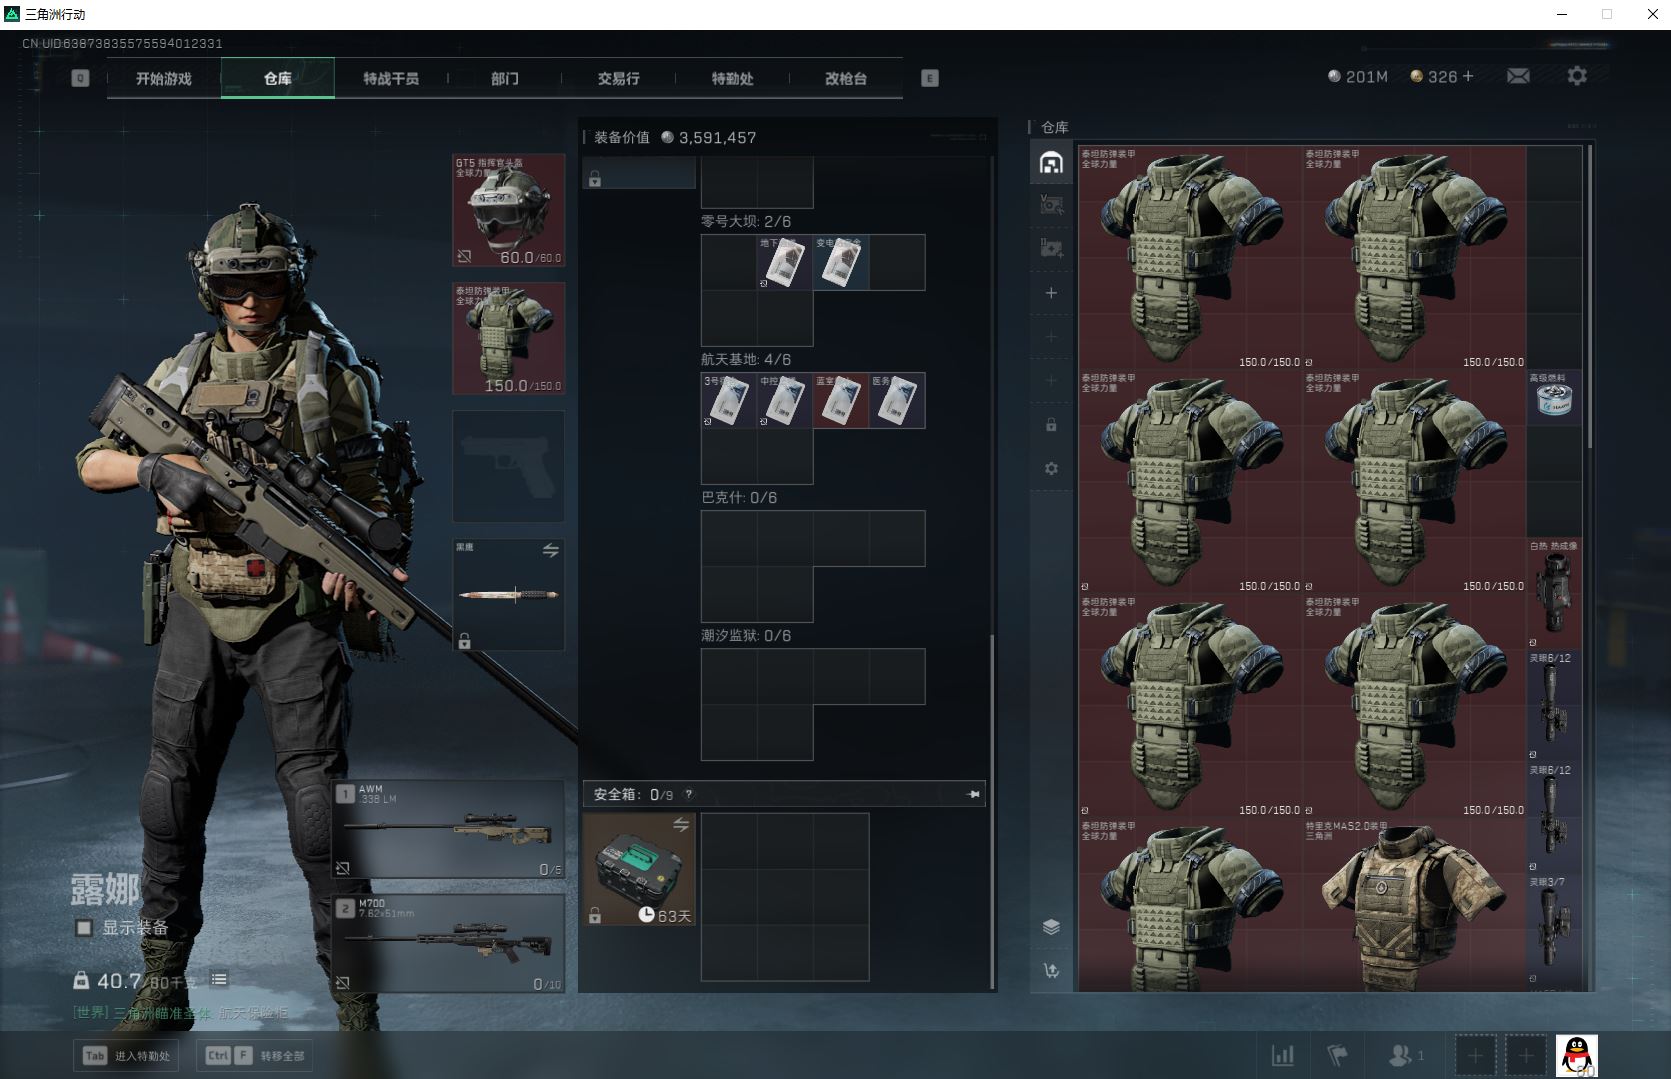The height and width of the screenshot is (1079, 1671).
Task: Click first empty team slot plus button
Action: pos(1475,1055)
